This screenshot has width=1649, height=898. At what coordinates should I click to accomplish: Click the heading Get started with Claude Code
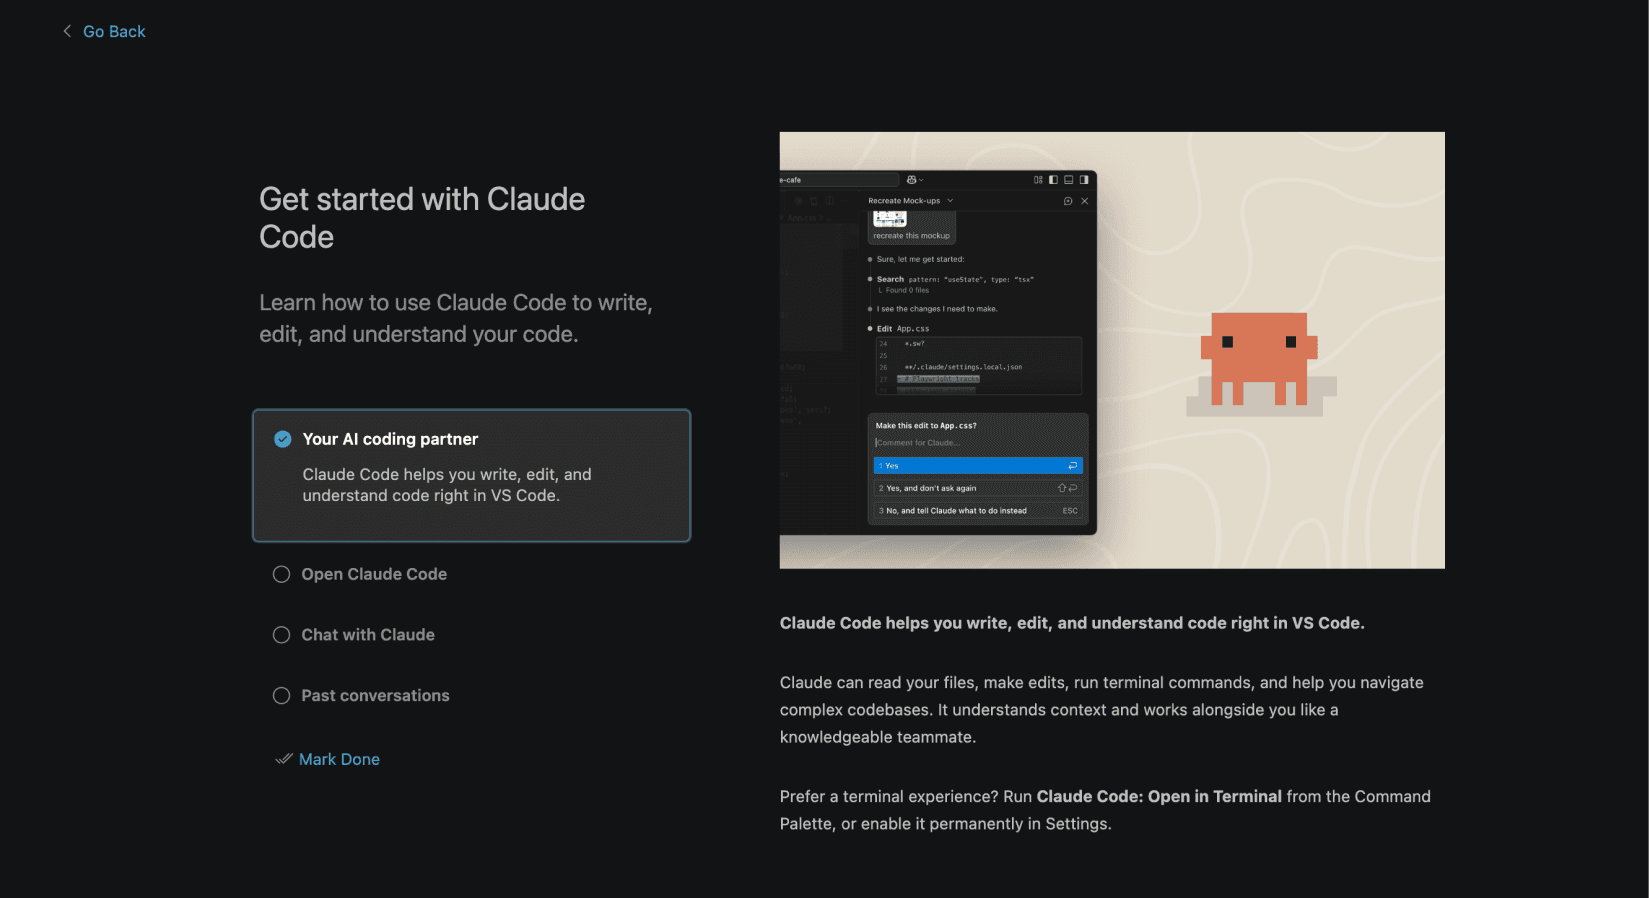click(422, 218)
